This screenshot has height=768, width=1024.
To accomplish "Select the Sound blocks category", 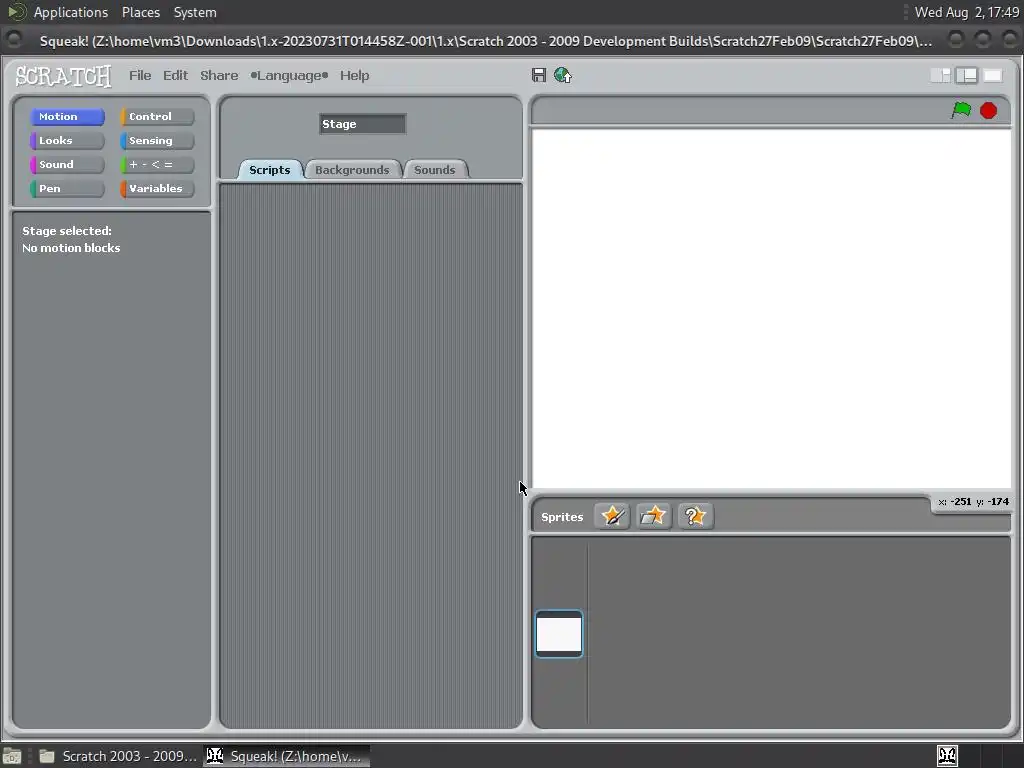I will coord(67,165).
